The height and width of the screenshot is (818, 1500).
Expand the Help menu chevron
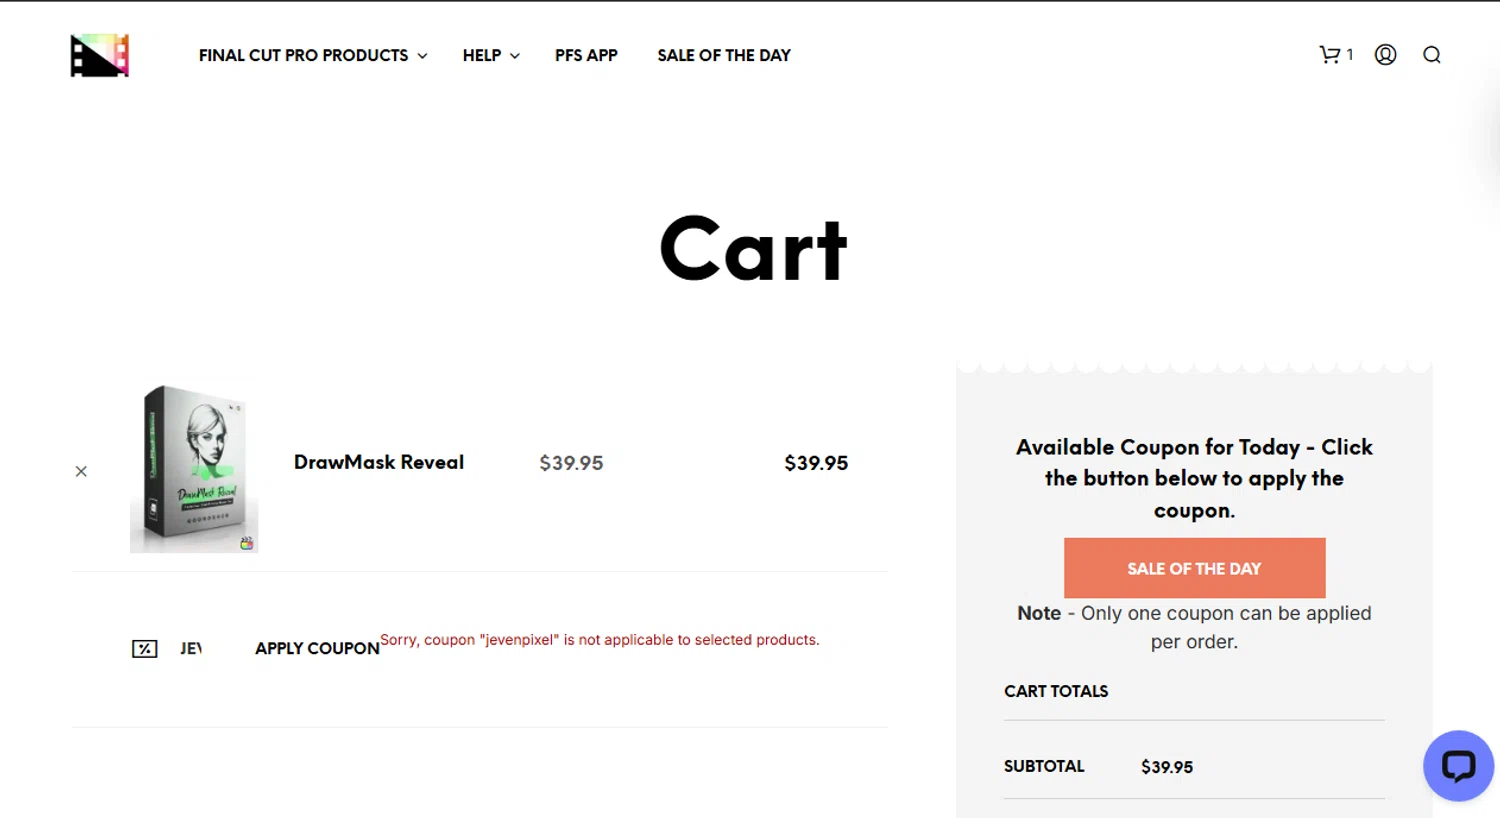(x=515, y=56)
